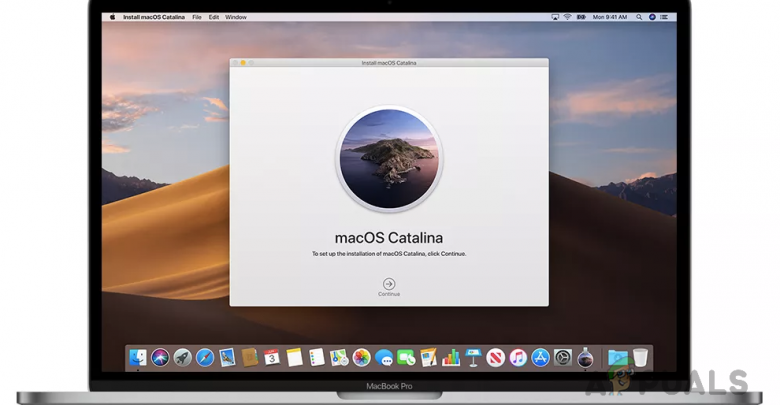Open Spotlight search in menu bar
Screen dimensions: 780x405
tap(640, 17)
